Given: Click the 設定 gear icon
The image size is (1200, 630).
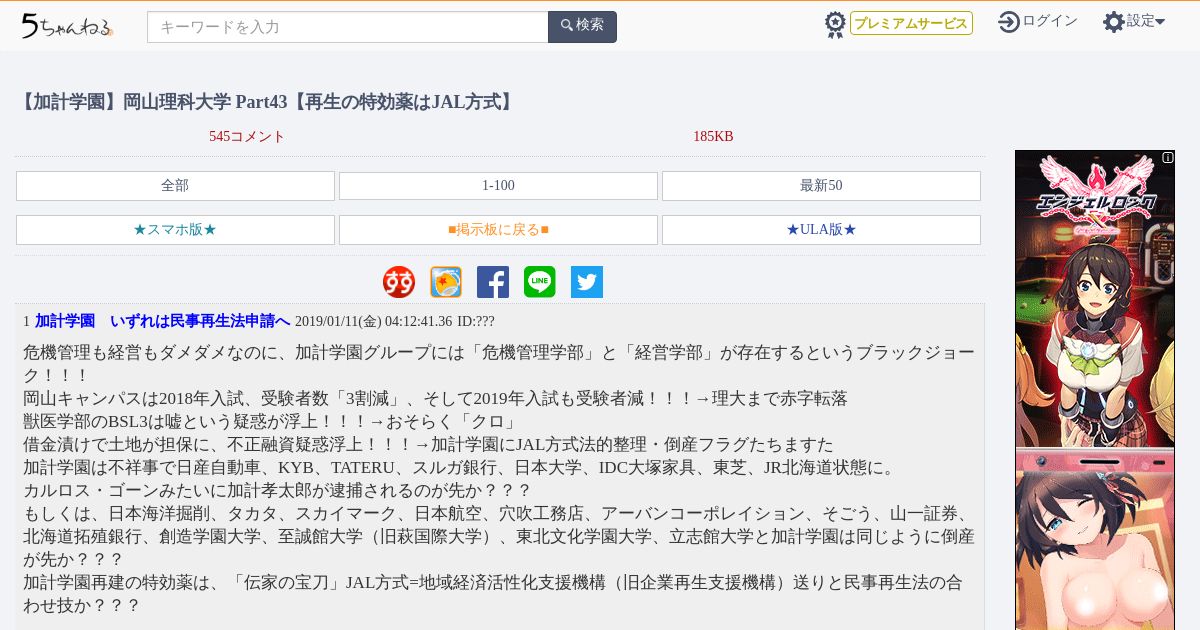Looking at the screenshot, I should point(1114,22).
